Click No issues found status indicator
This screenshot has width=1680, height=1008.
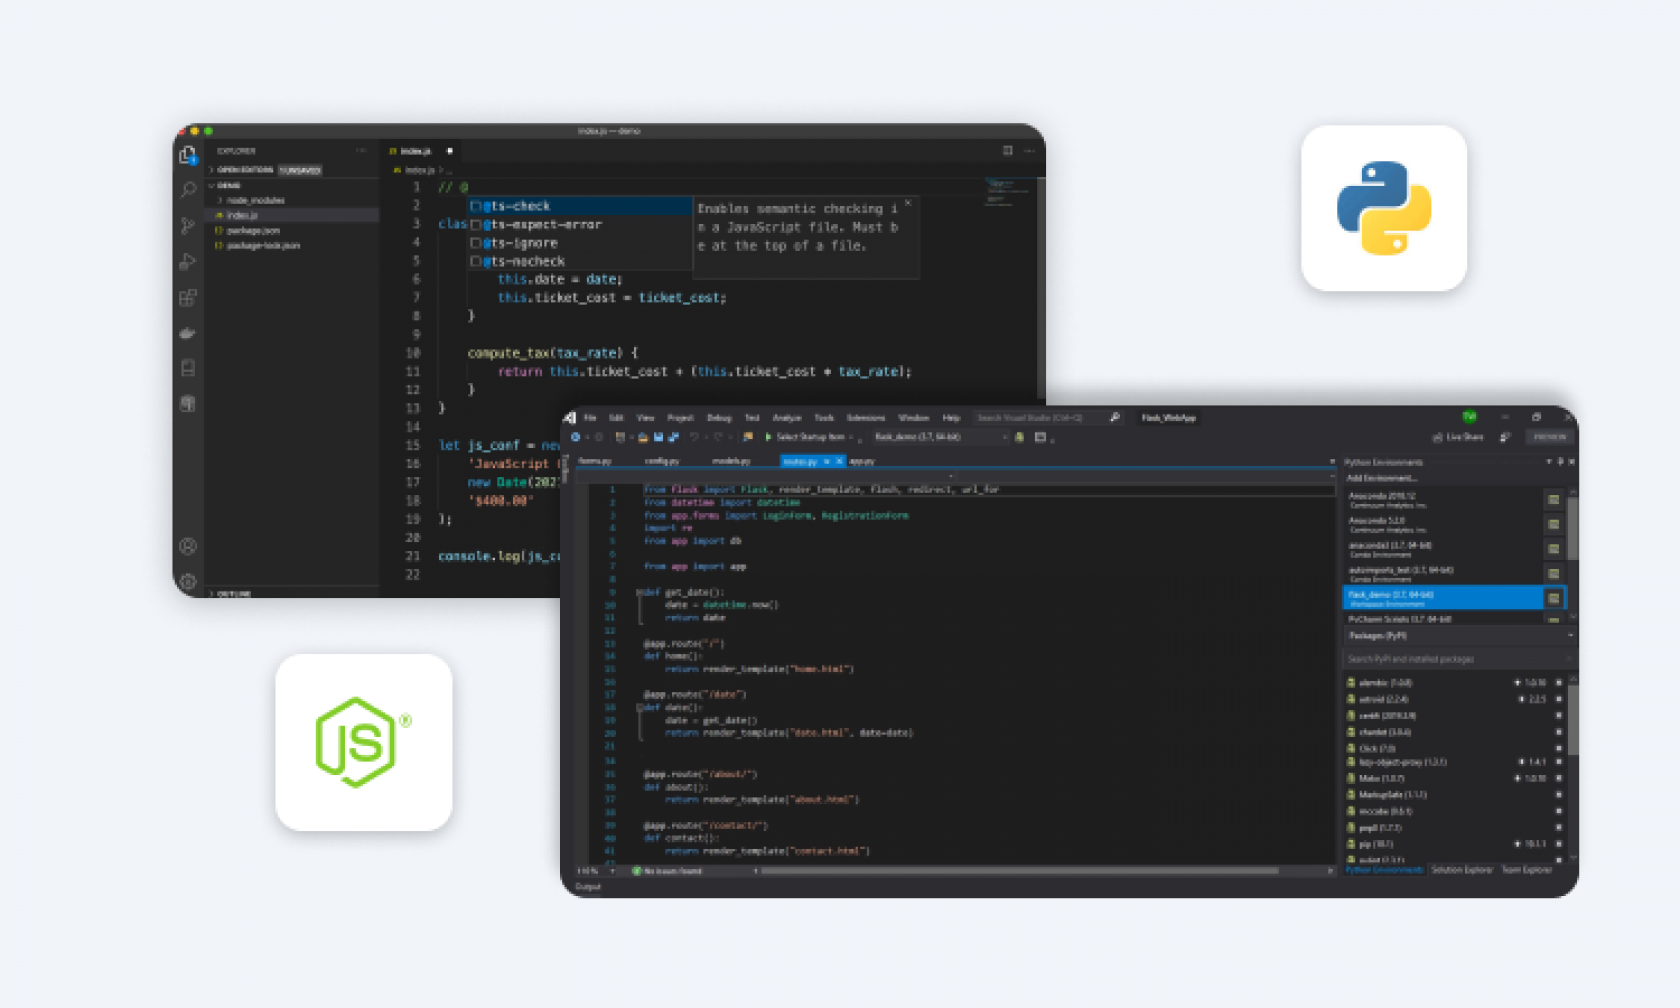pyautogui.click(x=667, y=871)
